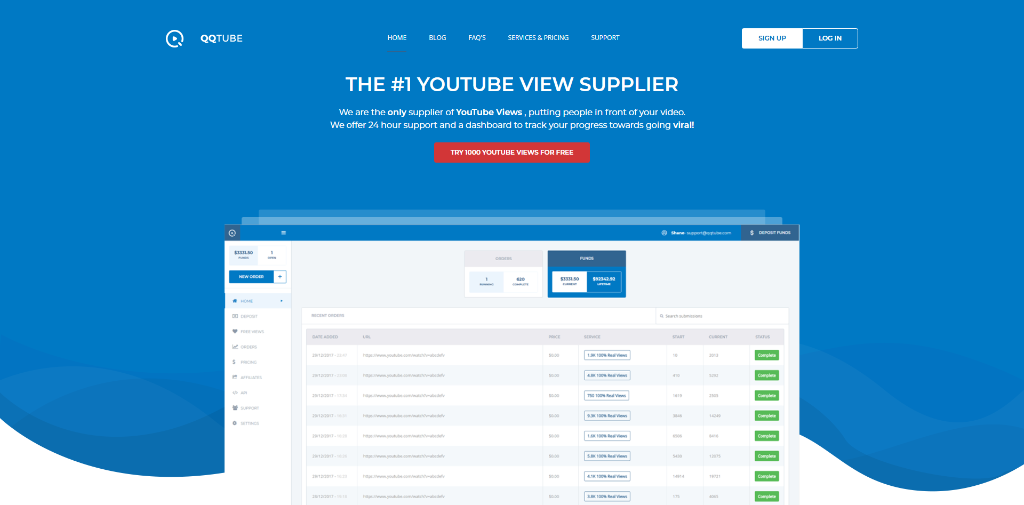Click the 5.8K 100% Real Views badge
1024x505 pixels.
(607, 456)
